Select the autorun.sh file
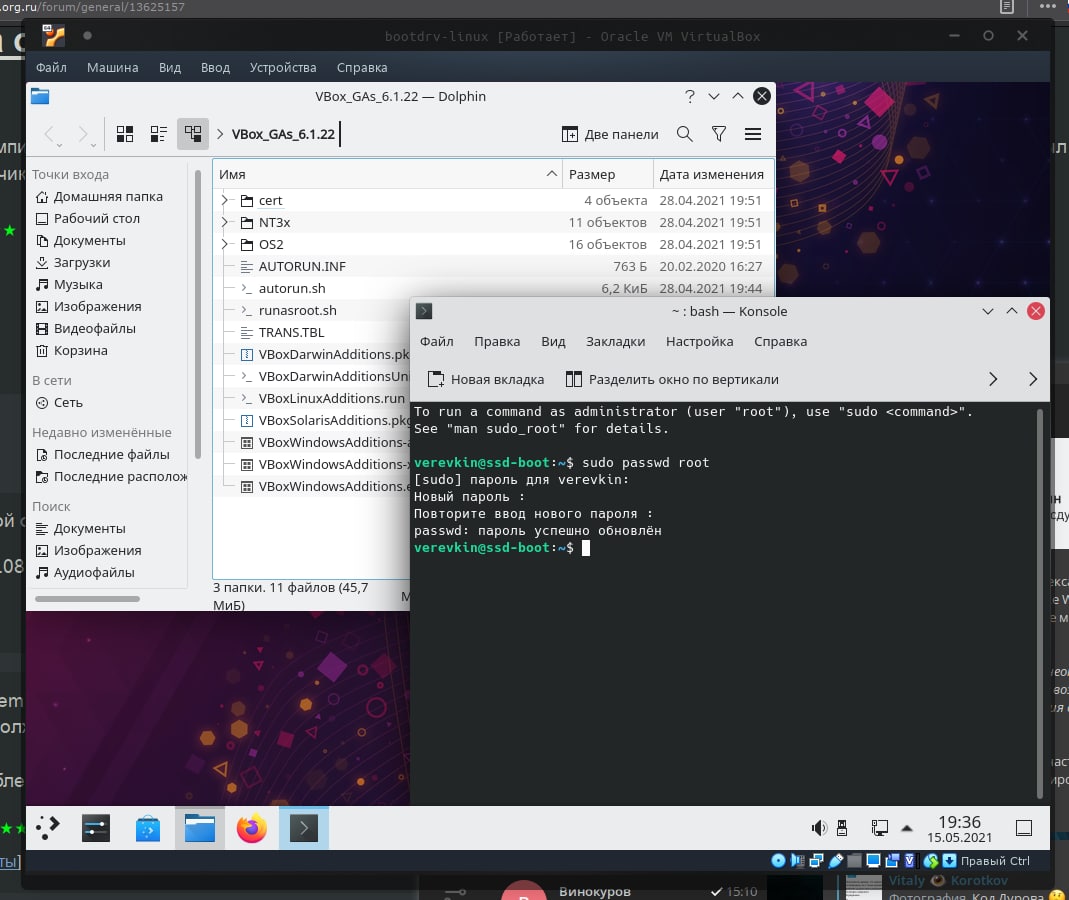 [x=292, y=288]
